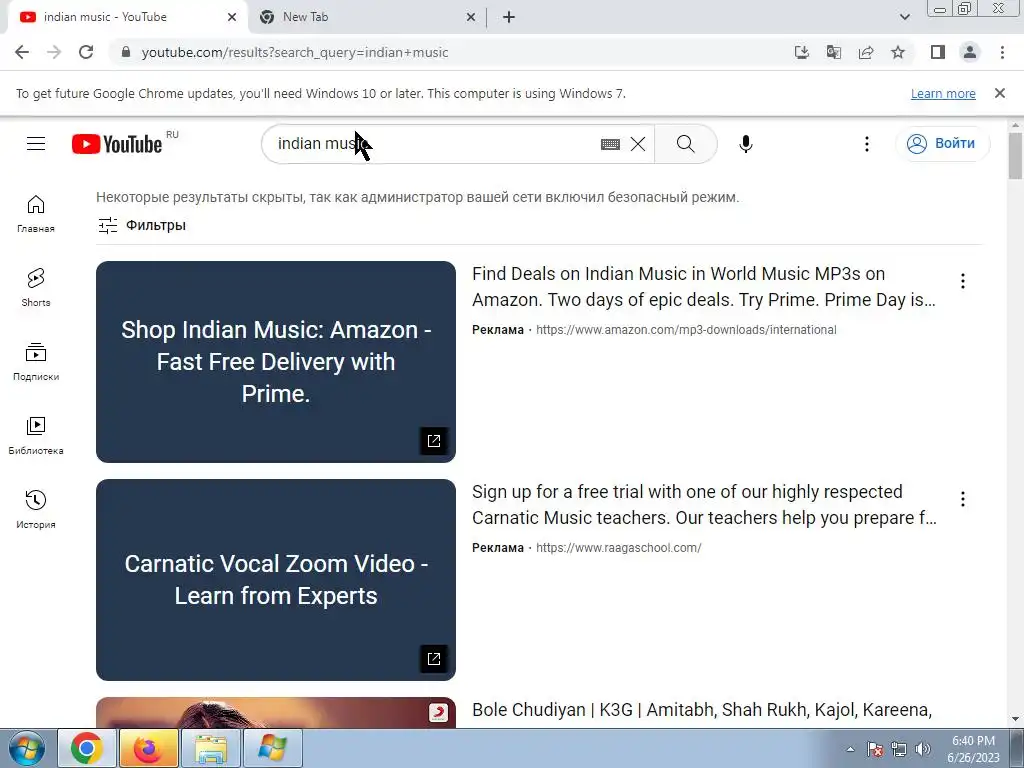Open Главная in the sidebar
Image resolution: width=1024 pixels, height=768 pixels.
pos(36,214)
